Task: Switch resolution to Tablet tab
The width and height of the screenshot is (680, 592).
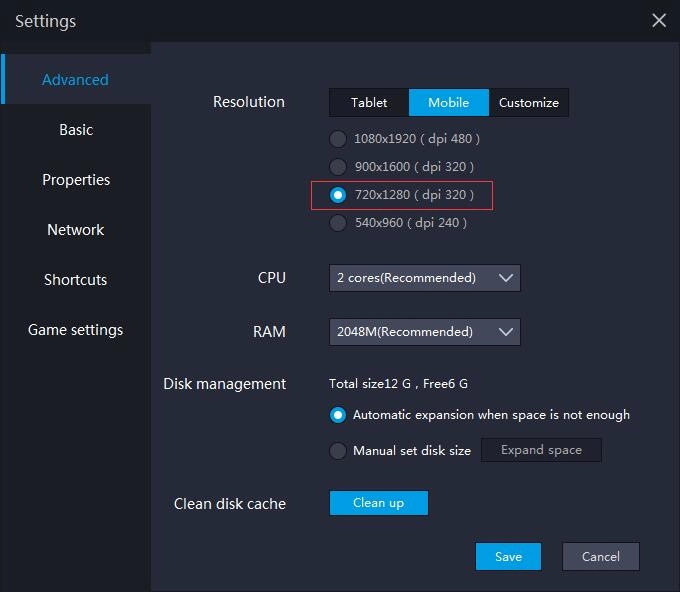Action: (369, 103)
